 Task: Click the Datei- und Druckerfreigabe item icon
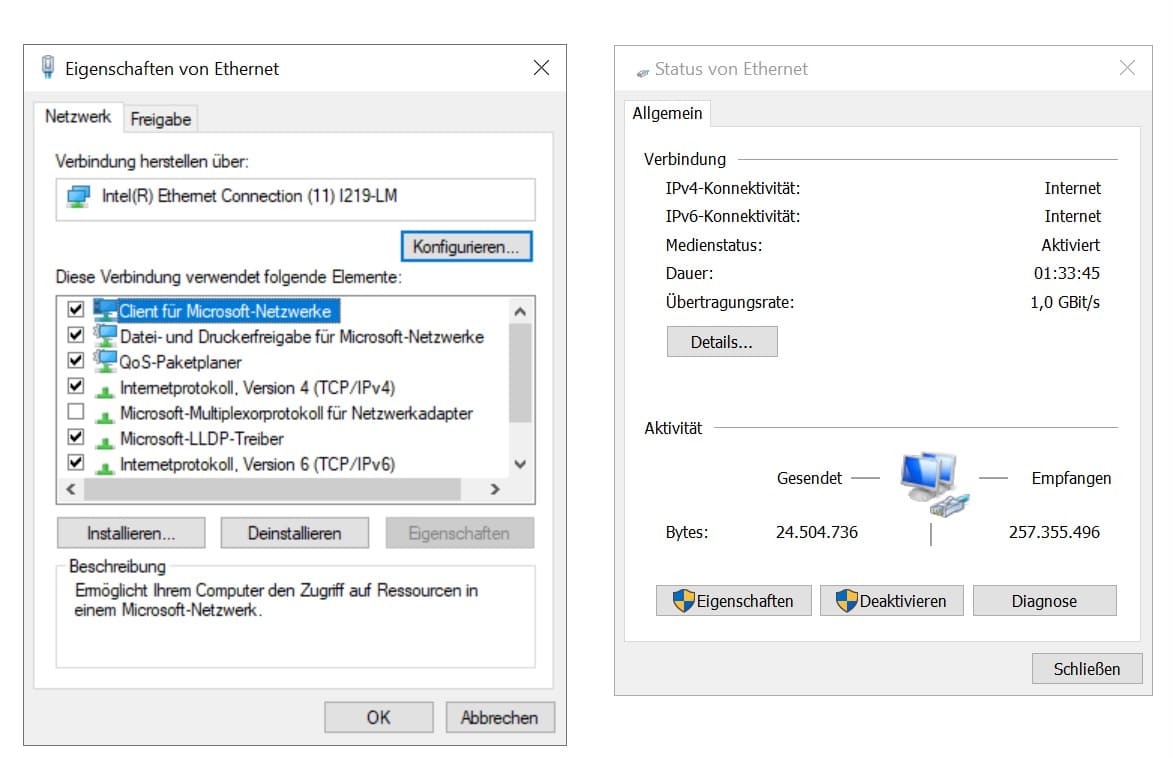coord(105,336)
